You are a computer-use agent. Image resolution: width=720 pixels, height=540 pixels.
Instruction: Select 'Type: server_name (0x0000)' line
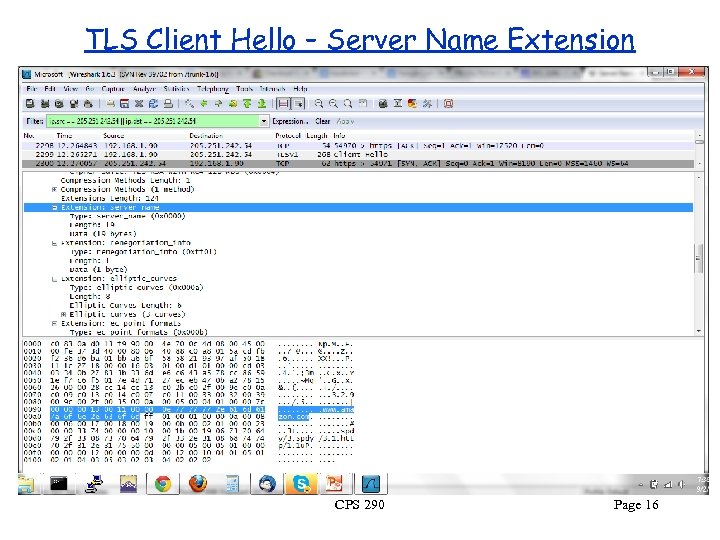[127, 216]
